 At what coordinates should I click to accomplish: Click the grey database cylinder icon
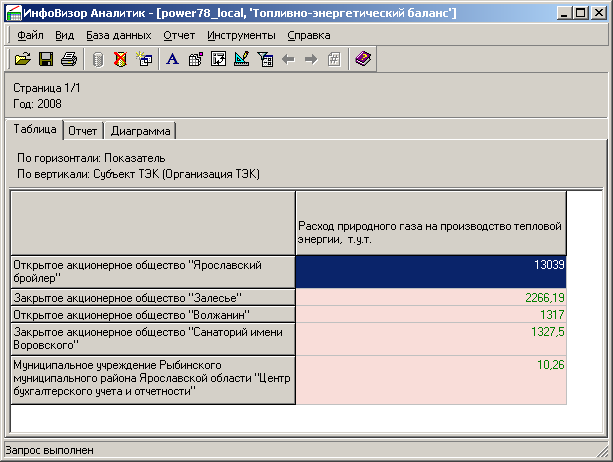point(98,59)
